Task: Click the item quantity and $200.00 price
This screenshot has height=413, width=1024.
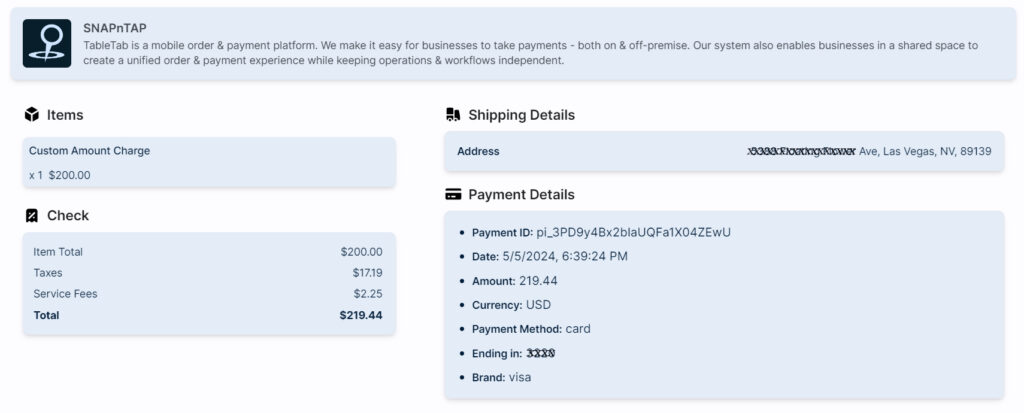Action: [60, 175]
